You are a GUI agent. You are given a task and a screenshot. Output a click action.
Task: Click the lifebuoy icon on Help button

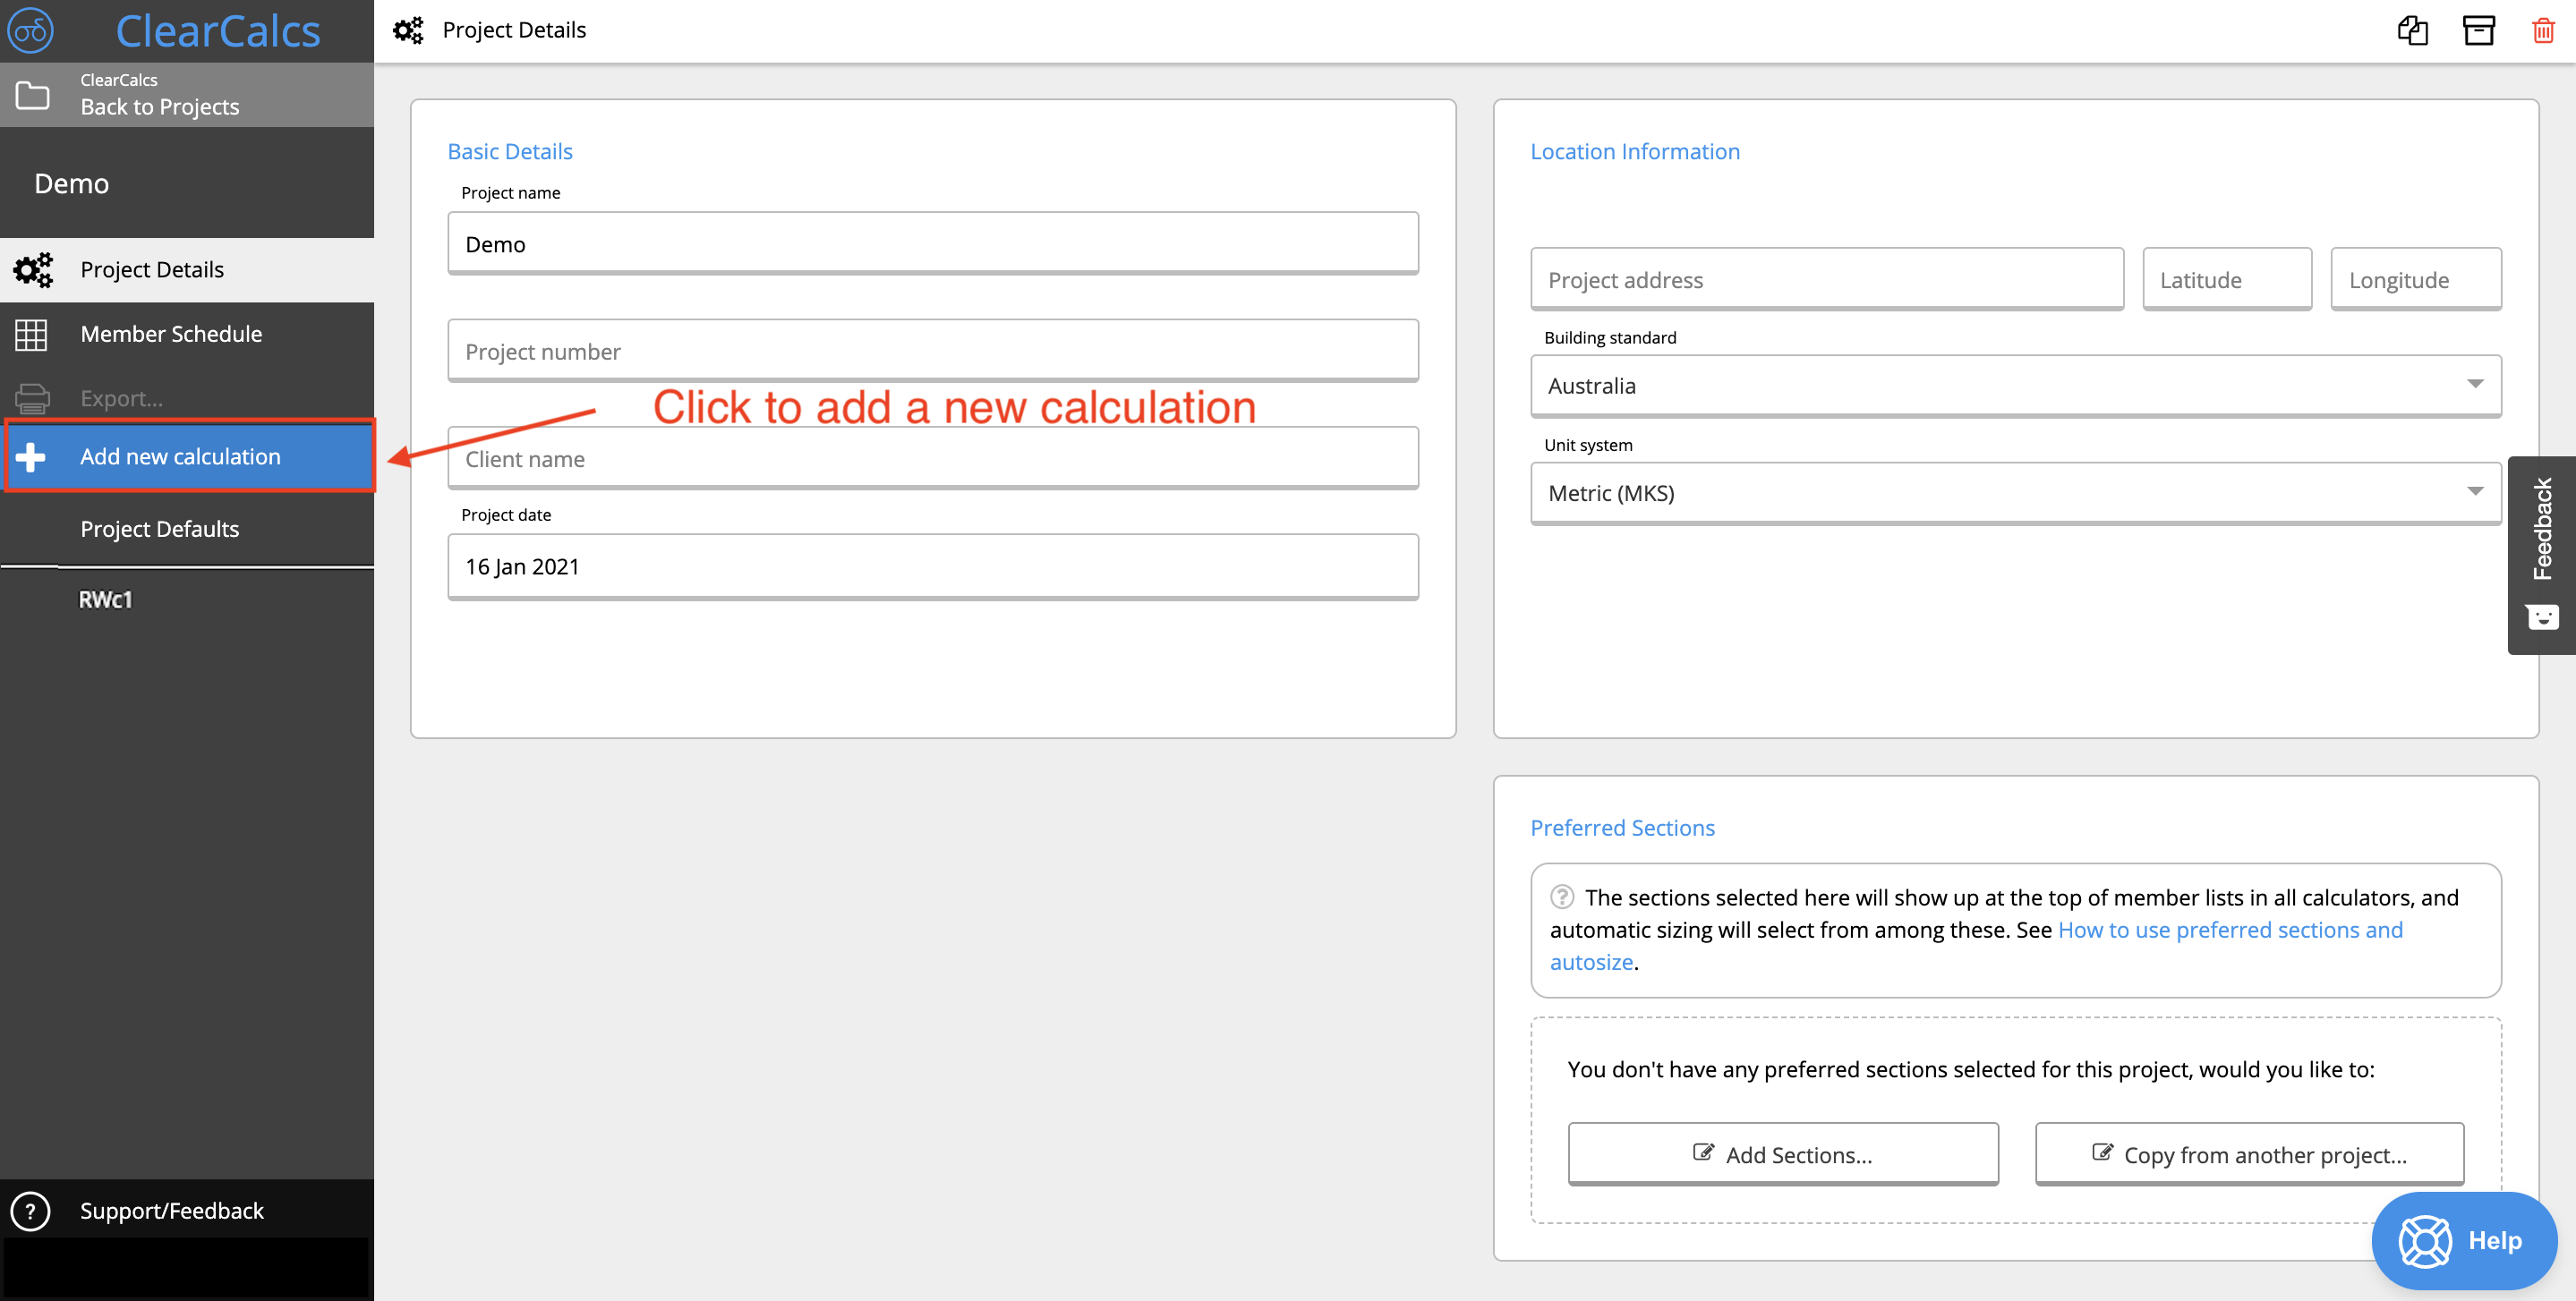(x=2425, y=1241)
